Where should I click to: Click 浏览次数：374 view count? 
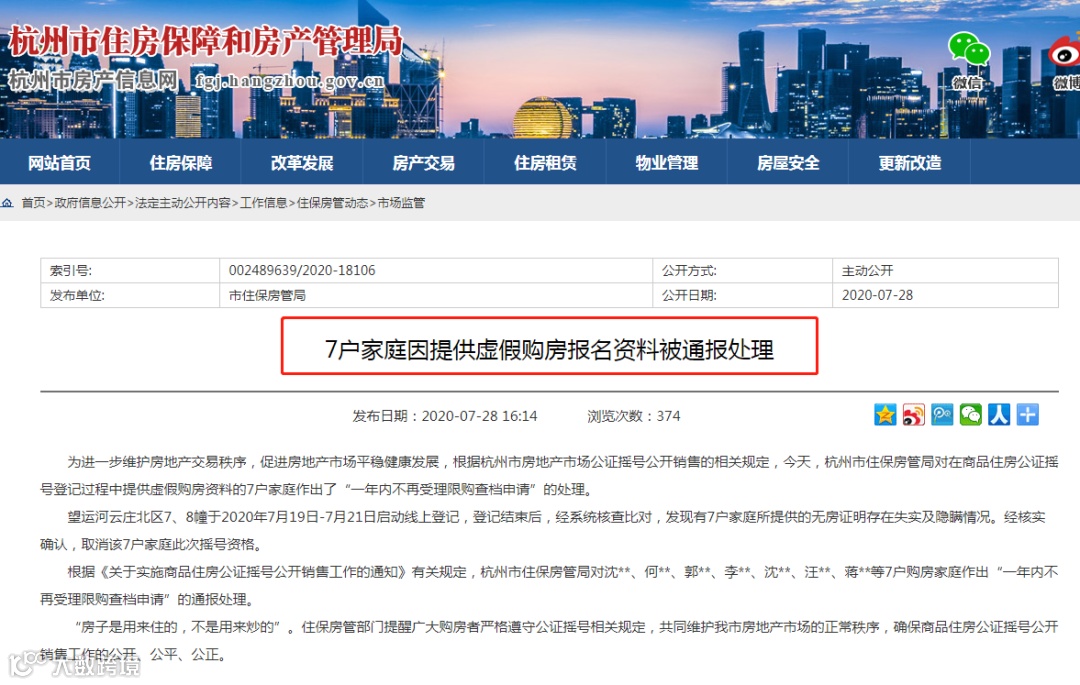coord(634,416)
